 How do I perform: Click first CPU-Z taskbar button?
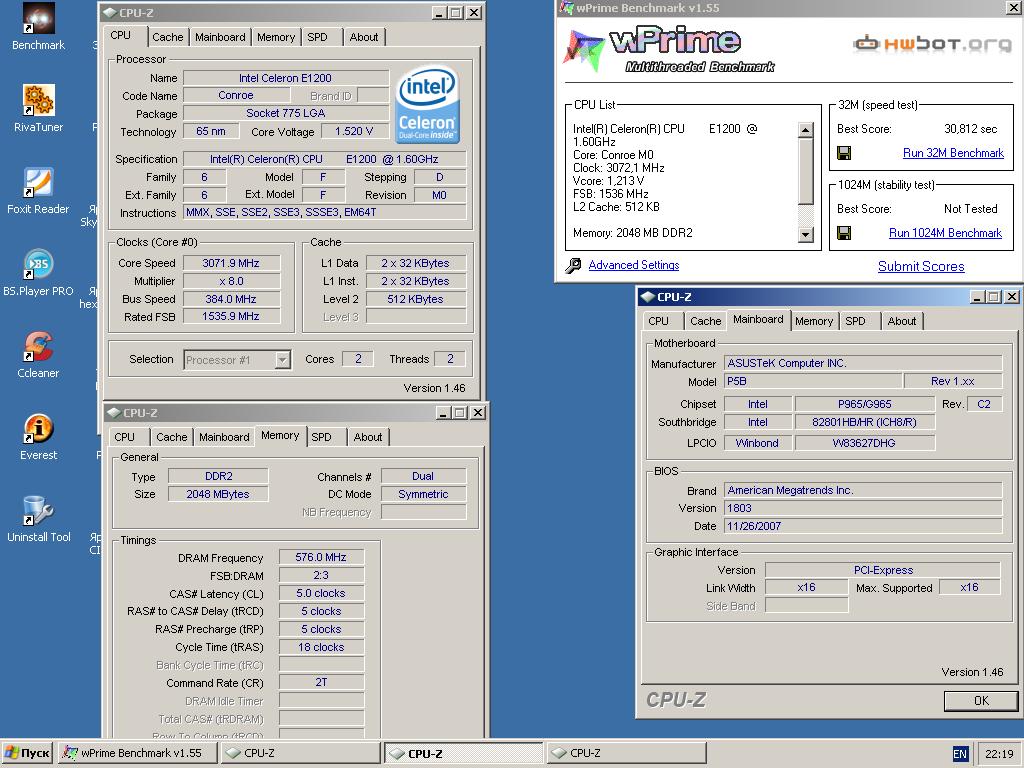click(x=300, y=753)
